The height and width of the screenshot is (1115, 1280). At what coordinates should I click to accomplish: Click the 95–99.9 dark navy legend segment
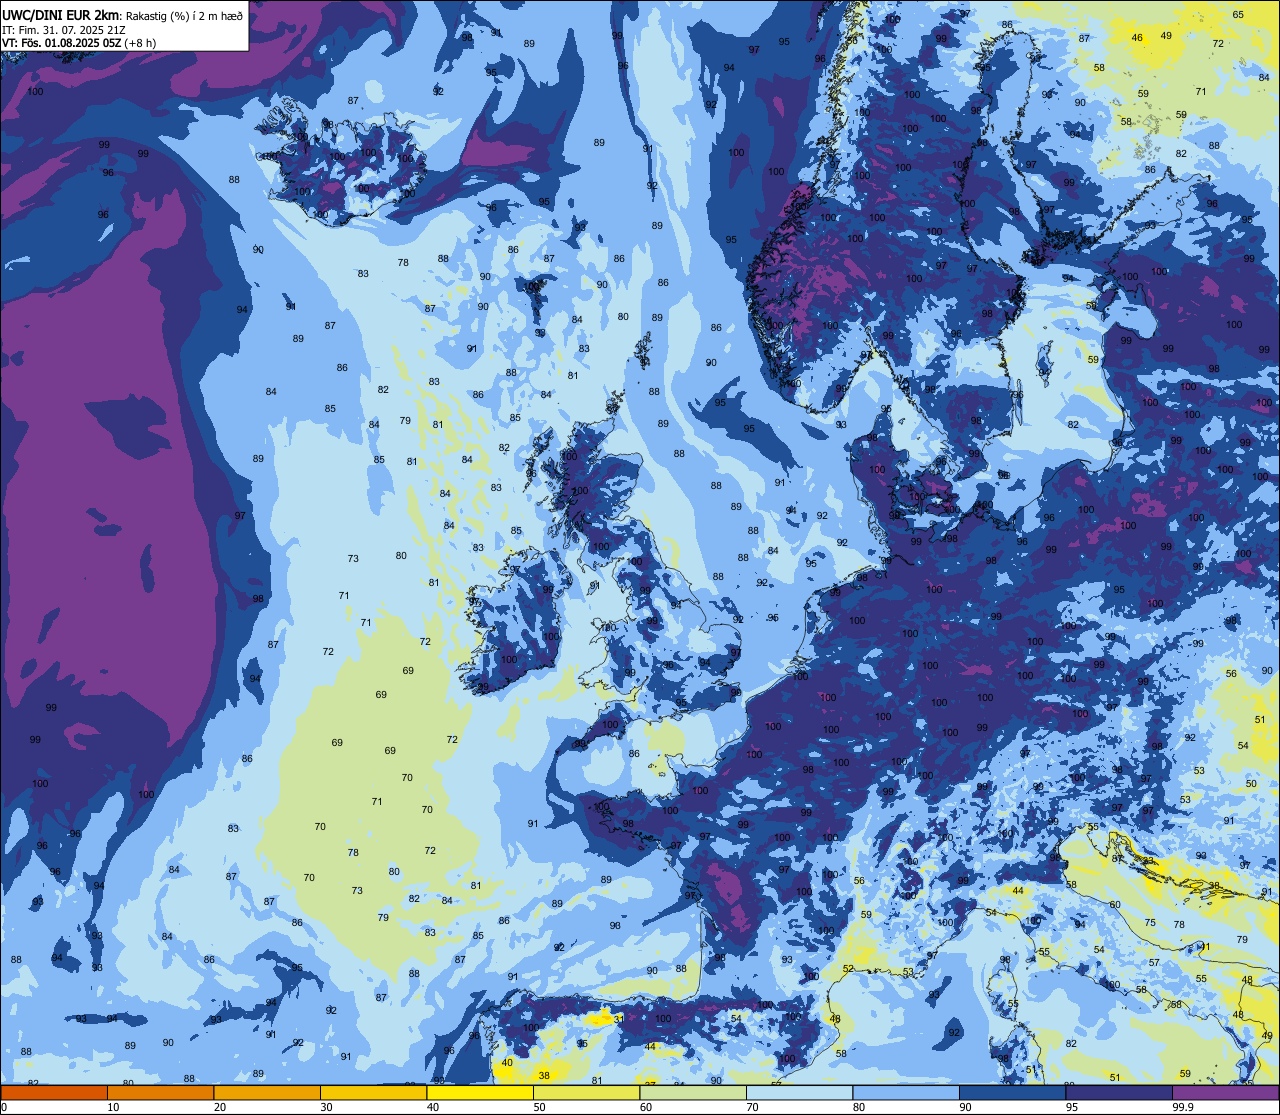[x=1119, y=1092]
